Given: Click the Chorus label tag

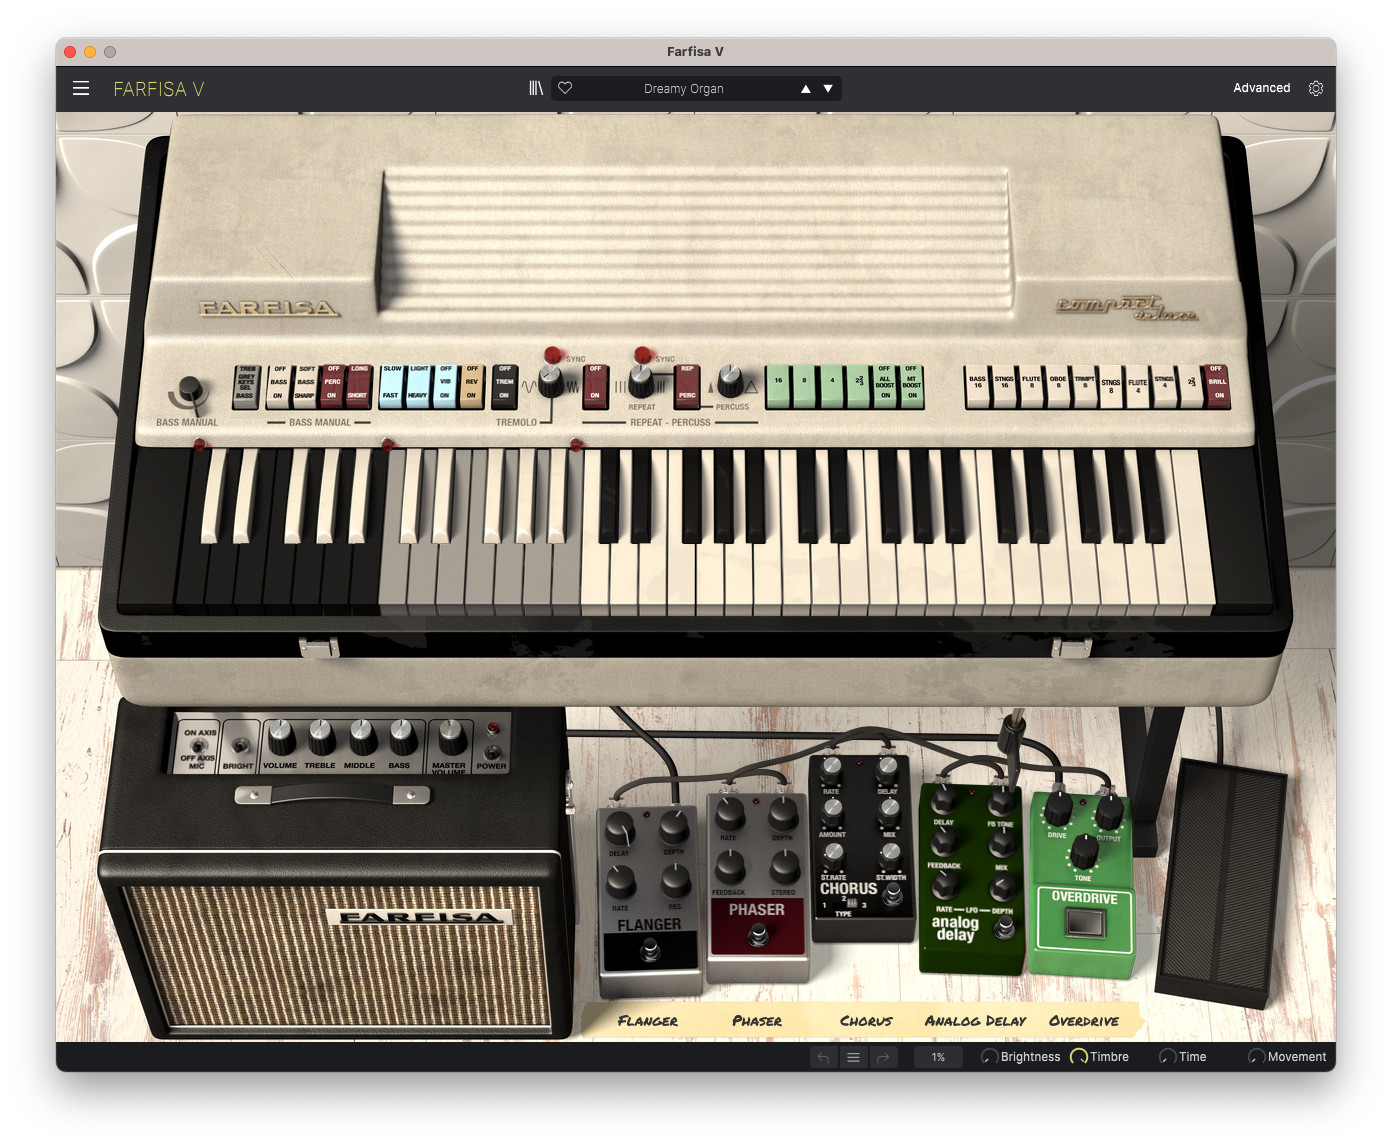Looking at the screenshot, I should (866, 1021).
